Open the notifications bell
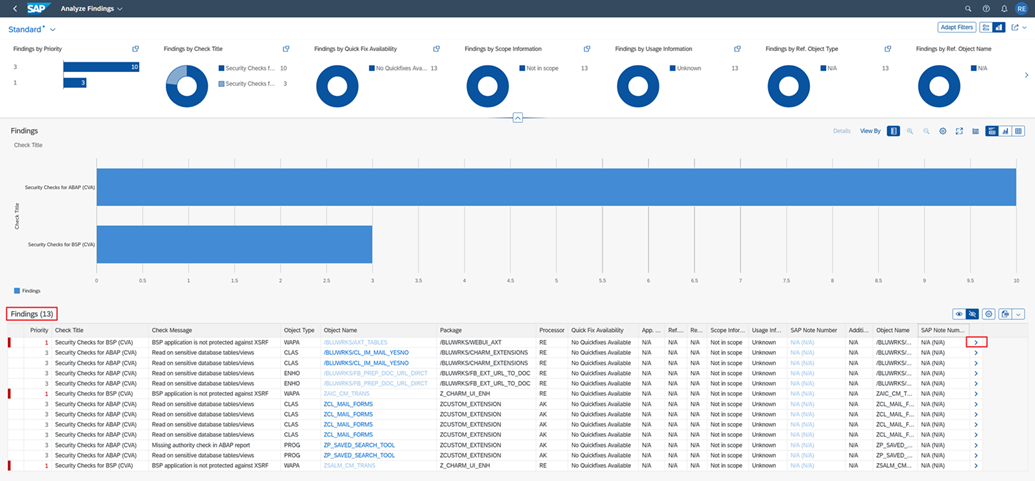Image resolution: width=1035 pixels, height=481 pixels. click(x=1003, y=8)
